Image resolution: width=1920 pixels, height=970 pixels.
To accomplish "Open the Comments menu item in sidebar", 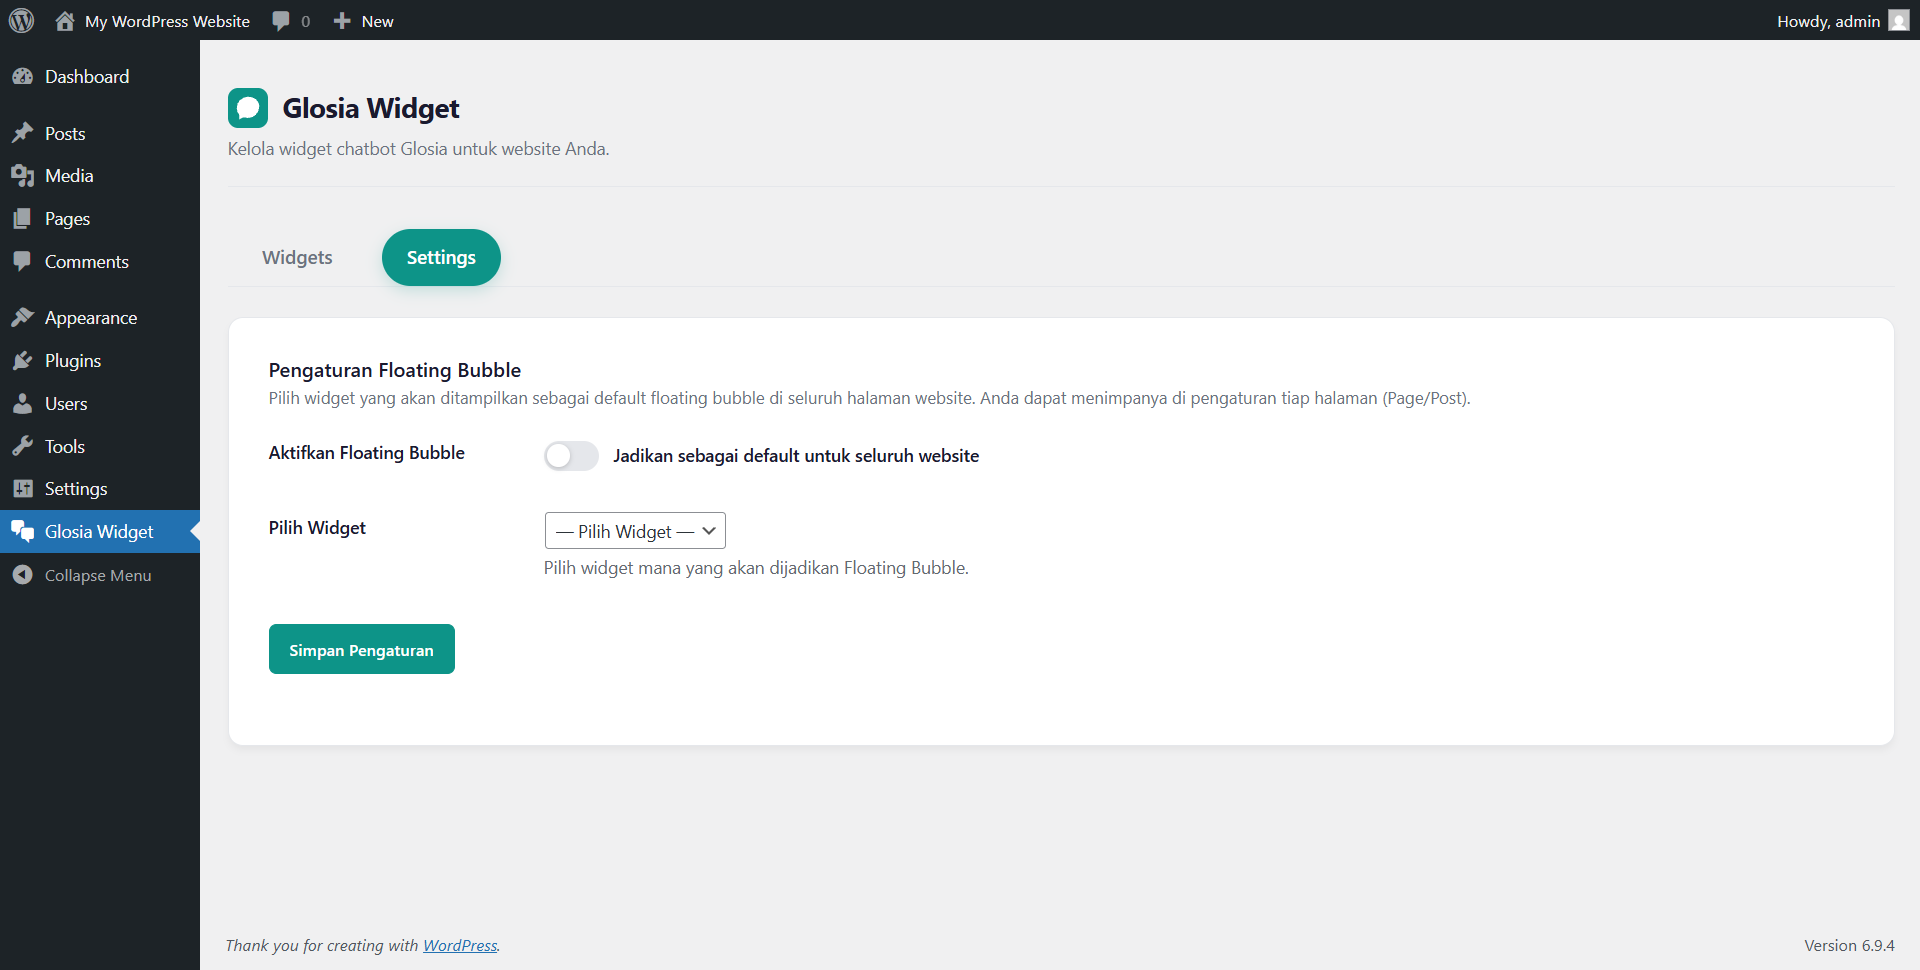I will pos(100,262).
